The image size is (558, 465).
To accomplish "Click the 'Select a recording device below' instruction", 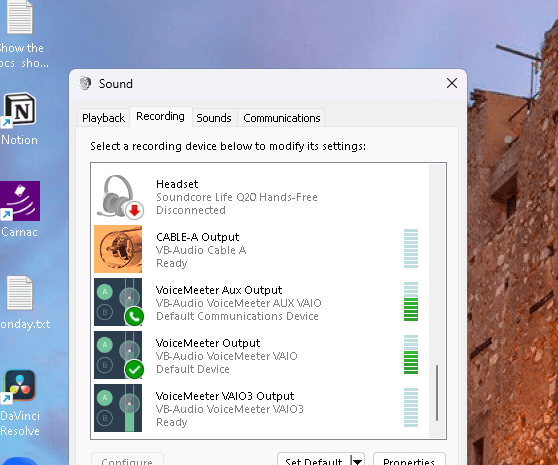I will point(228,146).
